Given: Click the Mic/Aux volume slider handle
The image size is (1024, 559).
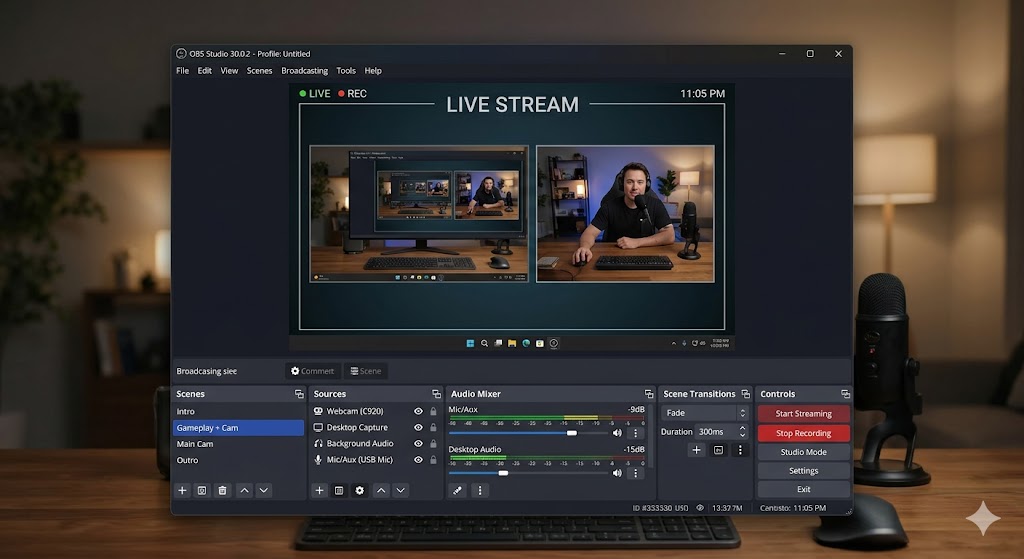Looking at the screenshot, I should tap(571, 433).
